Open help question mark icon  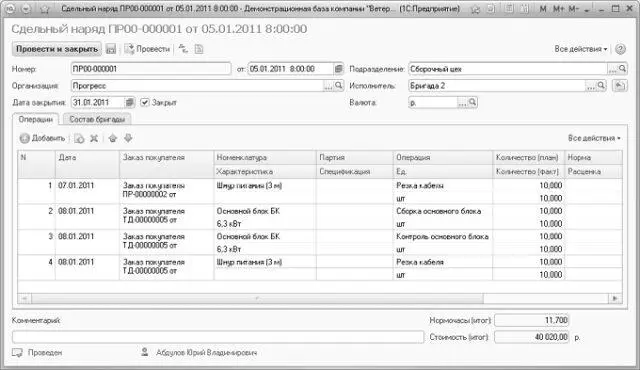pyautogui.click(x=620, y=49)
